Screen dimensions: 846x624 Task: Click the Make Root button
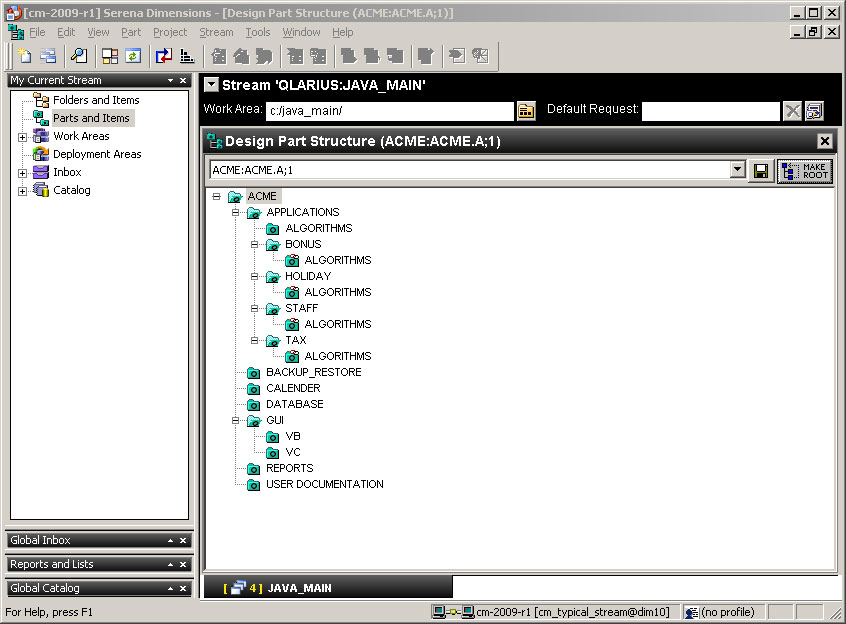pyautogui.click(x=805, y=171)
